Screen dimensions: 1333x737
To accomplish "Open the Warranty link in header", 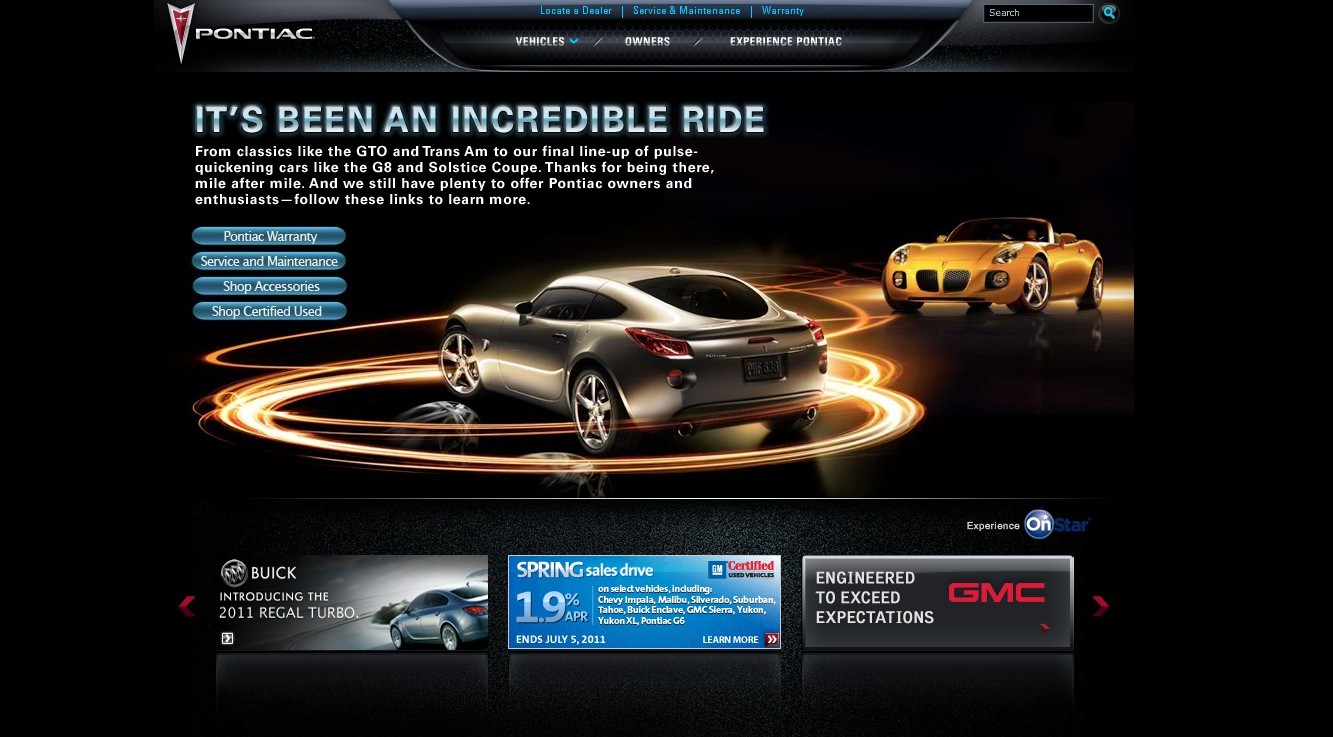I will pyautogui.click(x=783, y=11).
